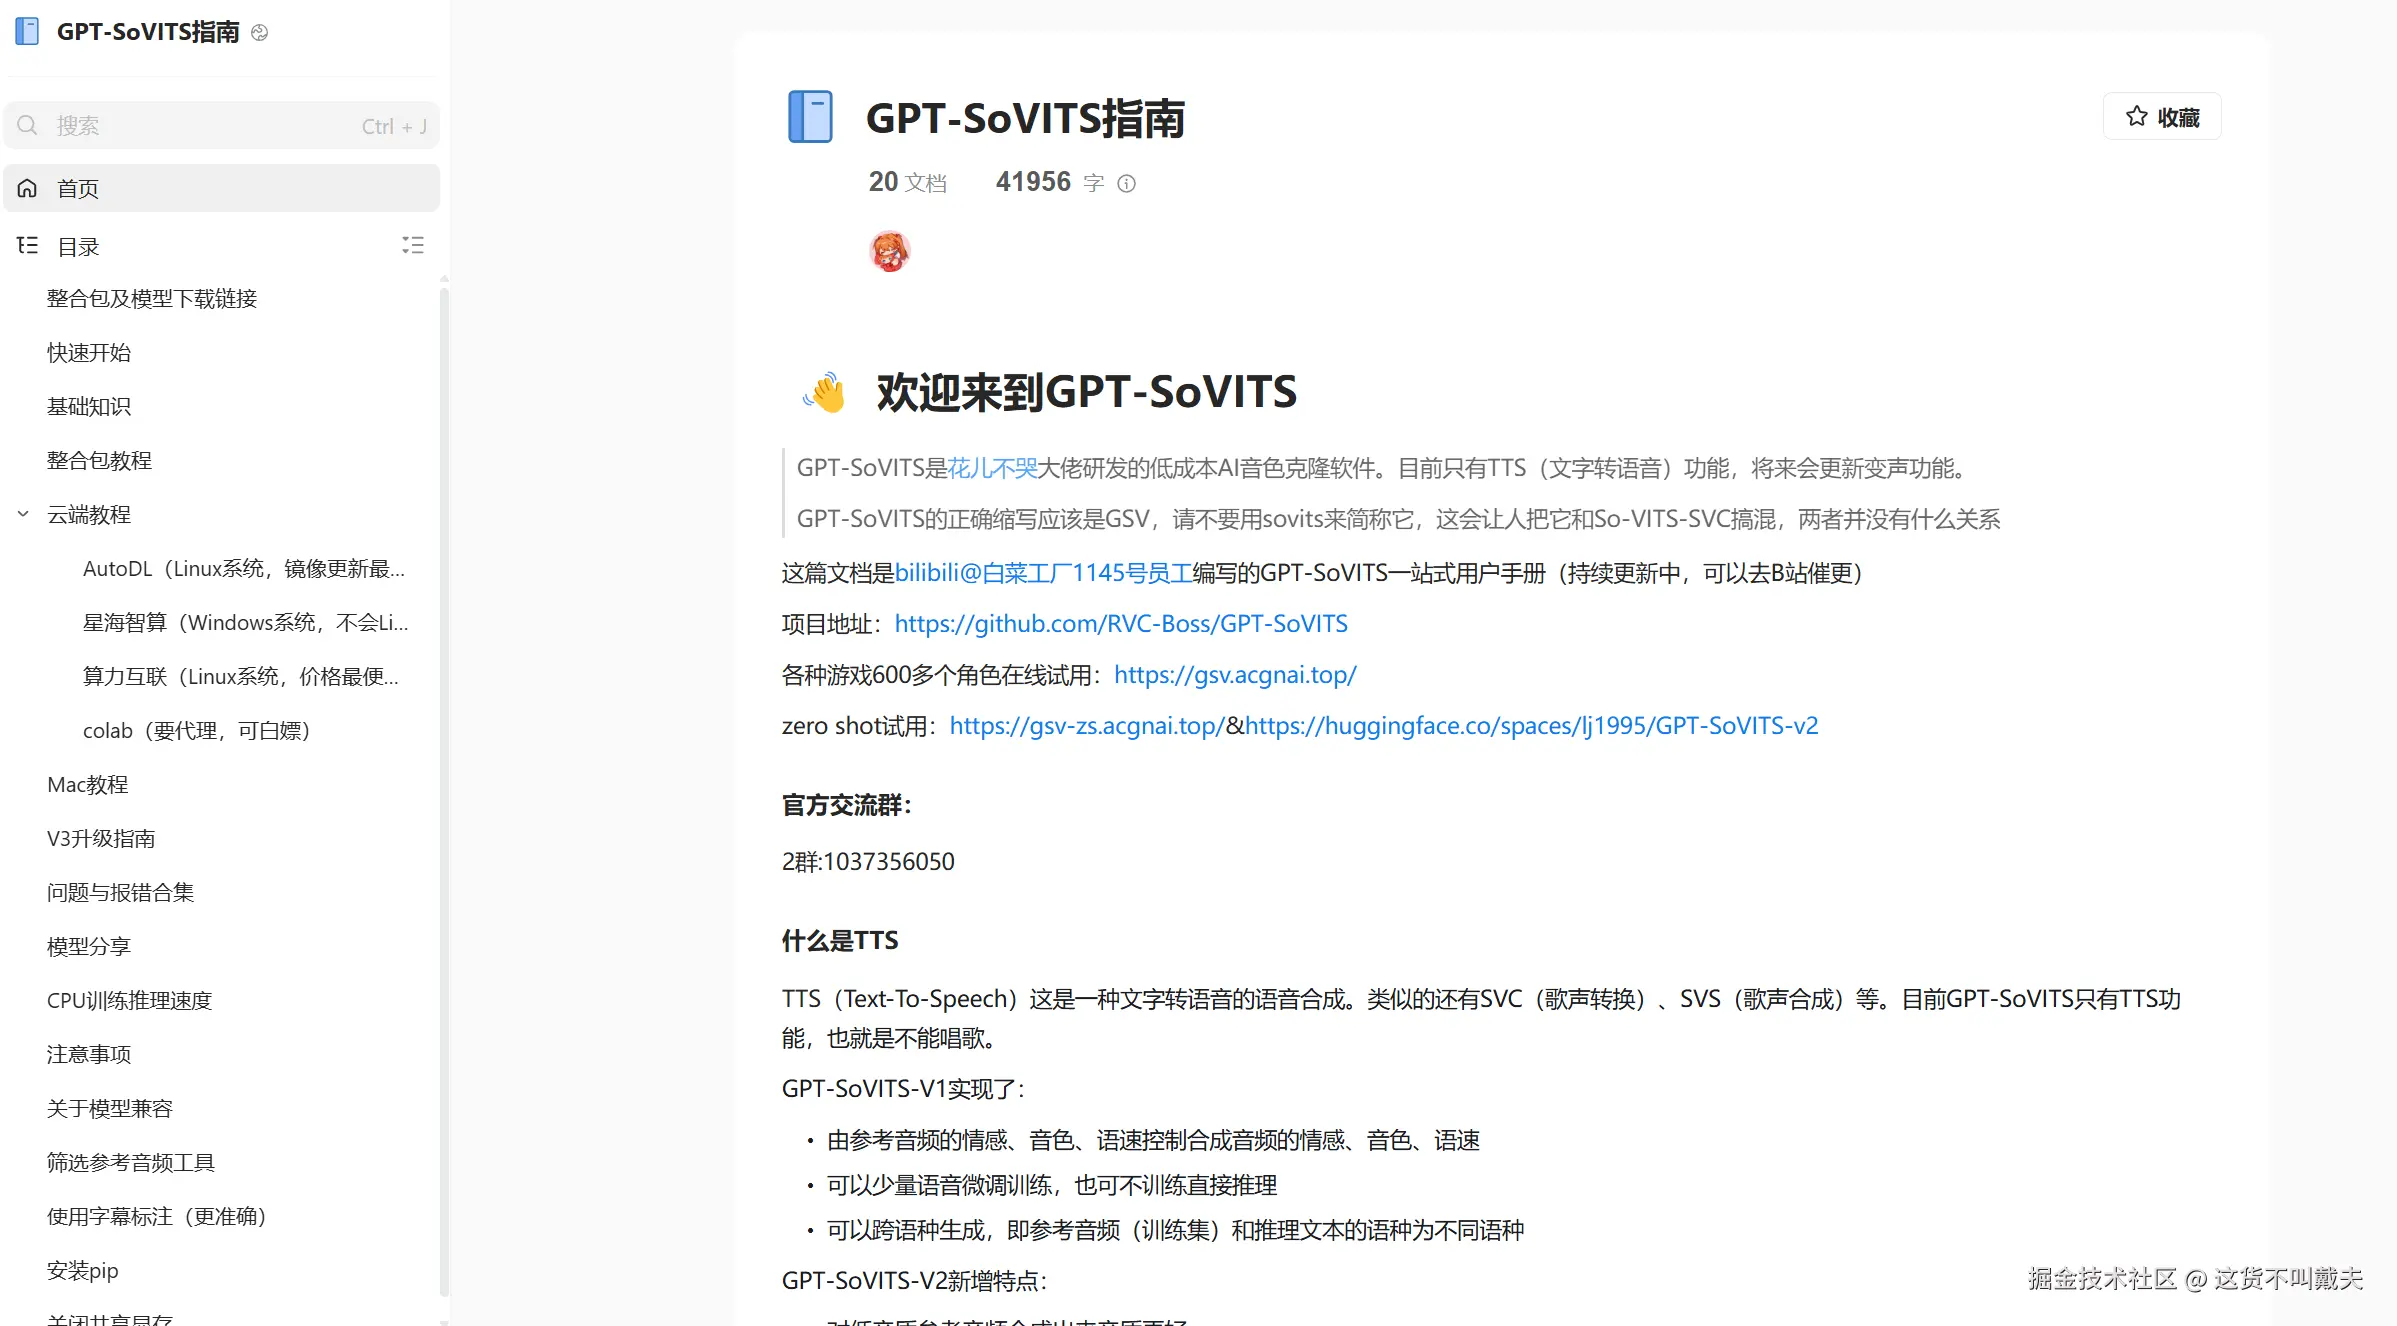Screen dimensions: 2397x1326
Task: Click the 花儿不哭 author link
Action: [992, 468]
